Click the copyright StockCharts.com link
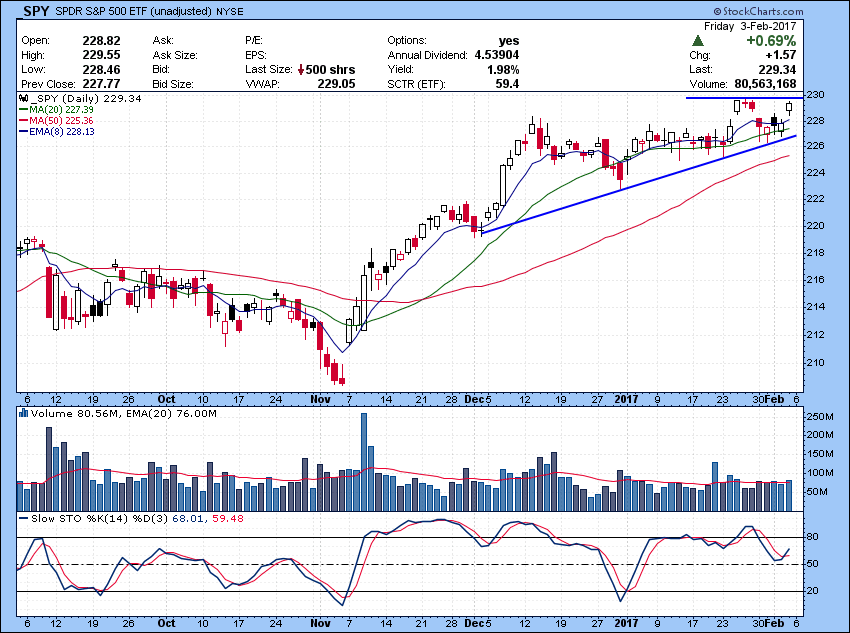 click(x=758, y=11)
